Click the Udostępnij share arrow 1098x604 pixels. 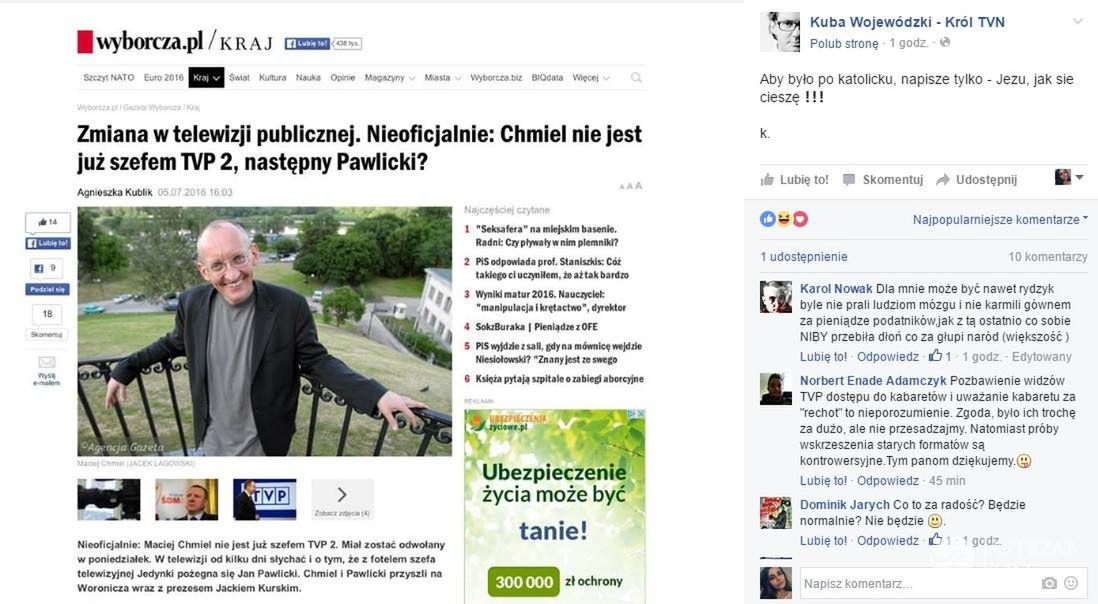pos(943,180)
